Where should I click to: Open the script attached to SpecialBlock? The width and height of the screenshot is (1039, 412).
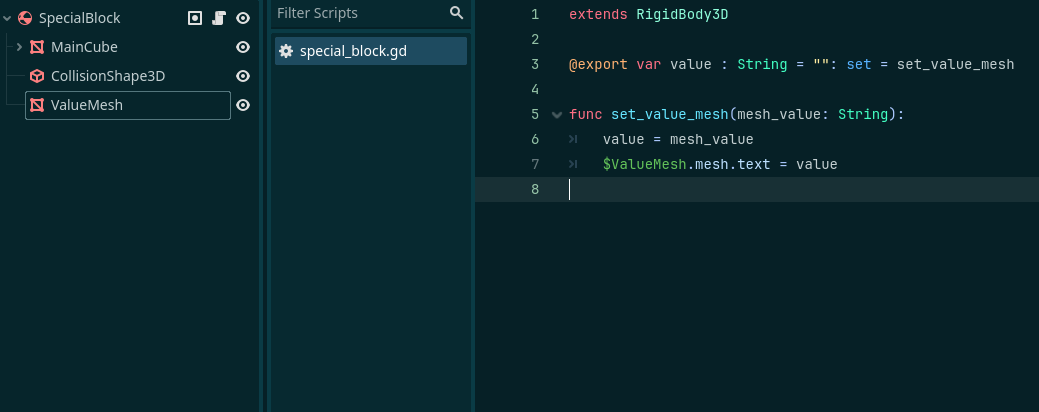[x=219, y=18]
